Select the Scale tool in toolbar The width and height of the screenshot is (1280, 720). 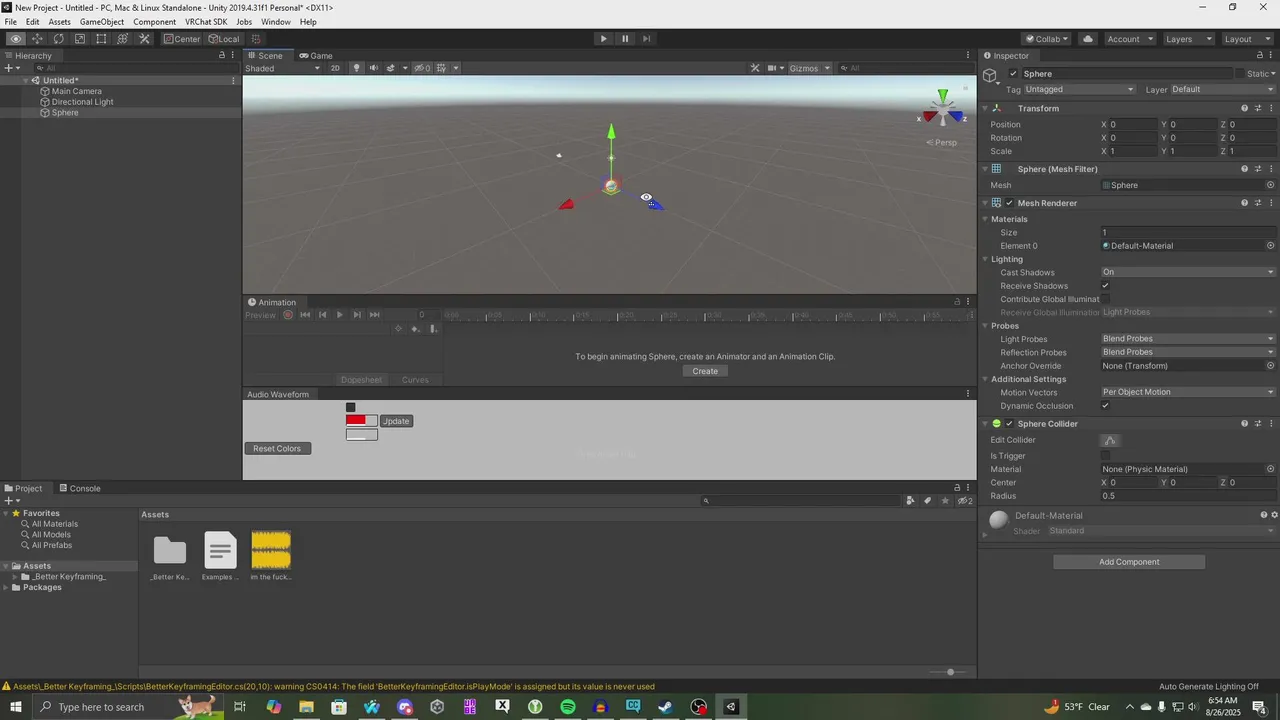click(80, 39)
